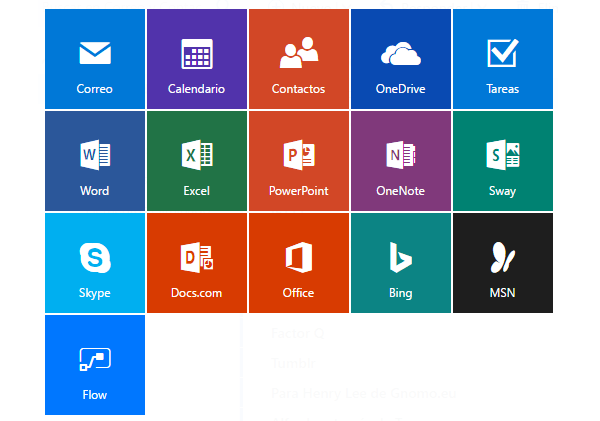Select the Tareas checkmark tile
Image resolution: width=600 pixels, height=421 pixels.
point(503,59)
